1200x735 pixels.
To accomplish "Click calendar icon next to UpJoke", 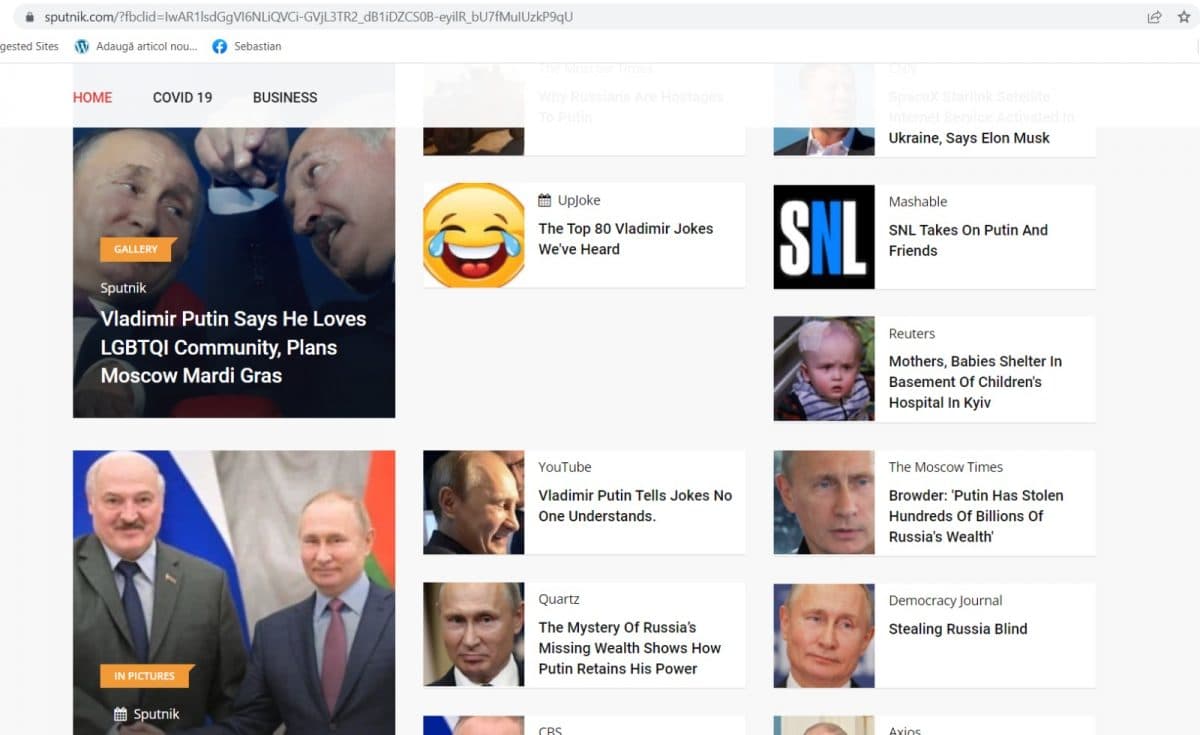I will 545,200.
